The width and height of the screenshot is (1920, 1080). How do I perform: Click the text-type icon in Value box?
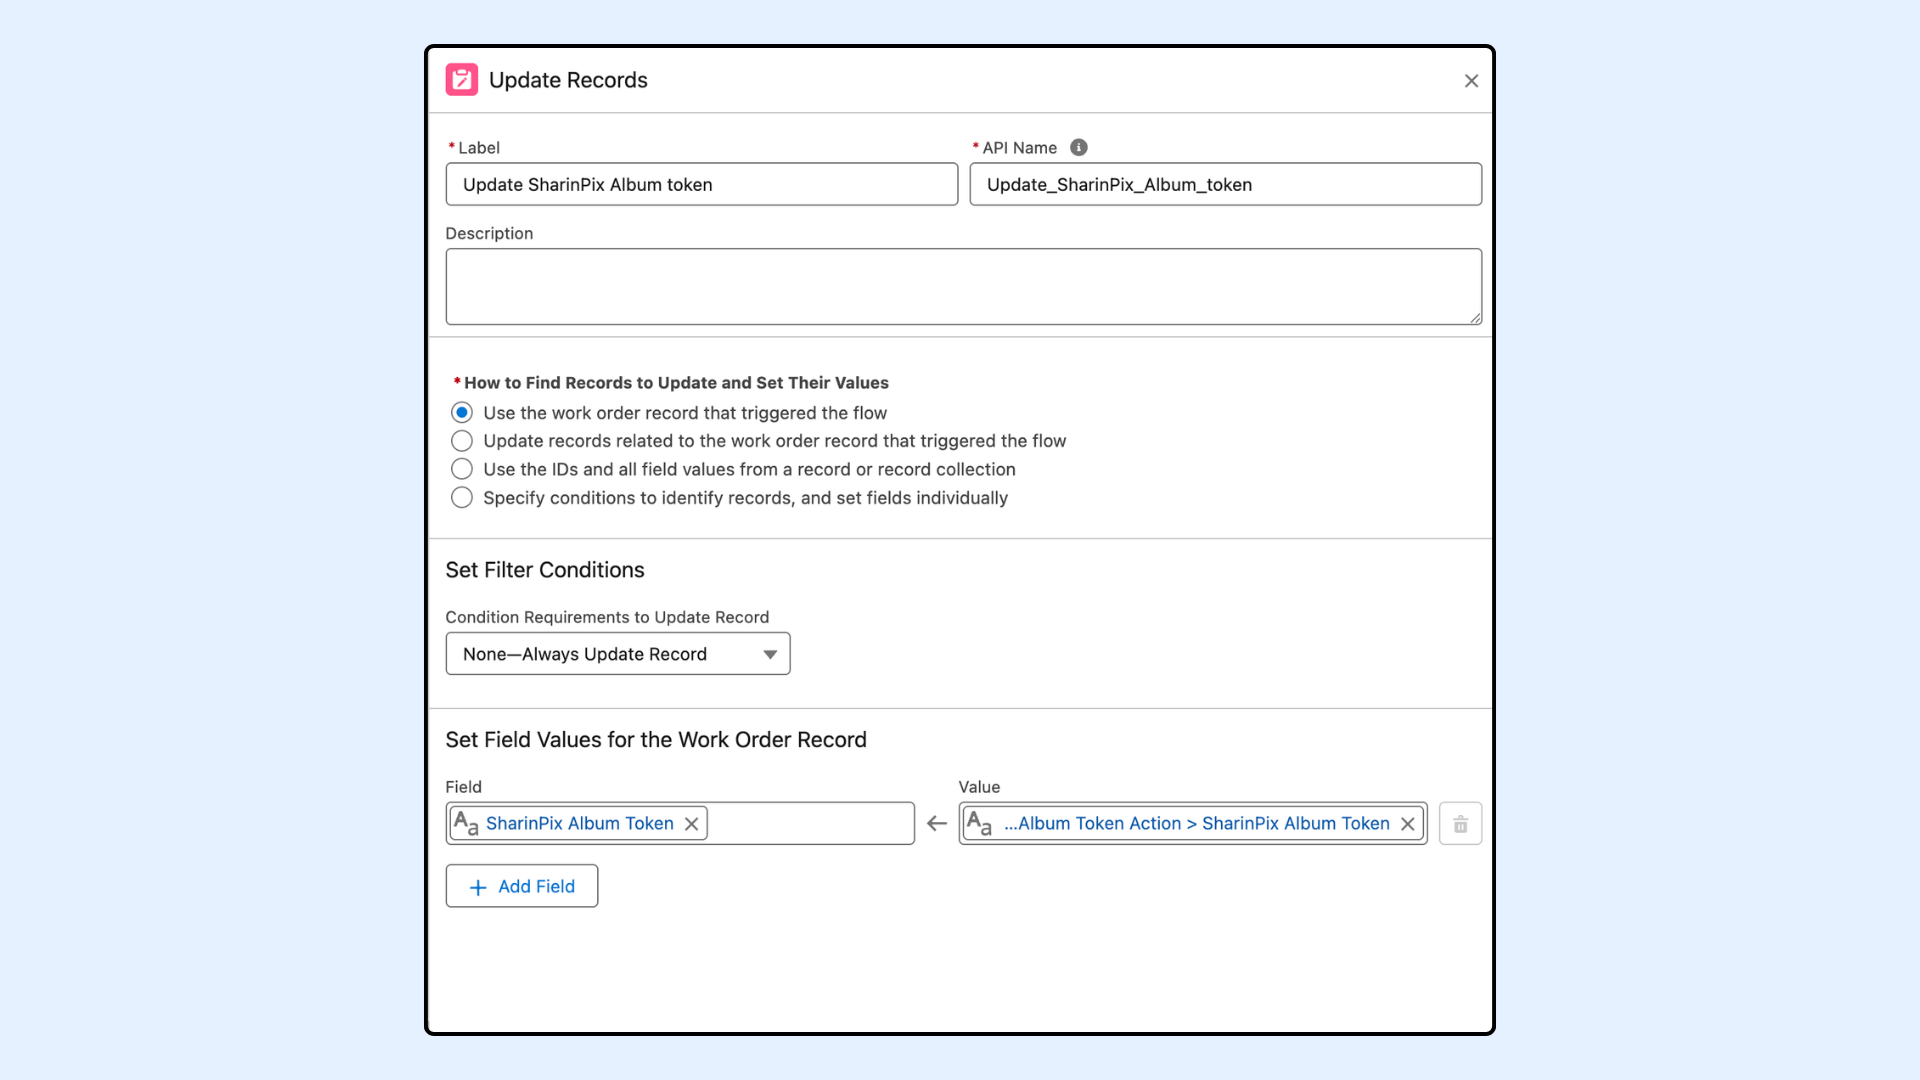[x=979, y=824]
